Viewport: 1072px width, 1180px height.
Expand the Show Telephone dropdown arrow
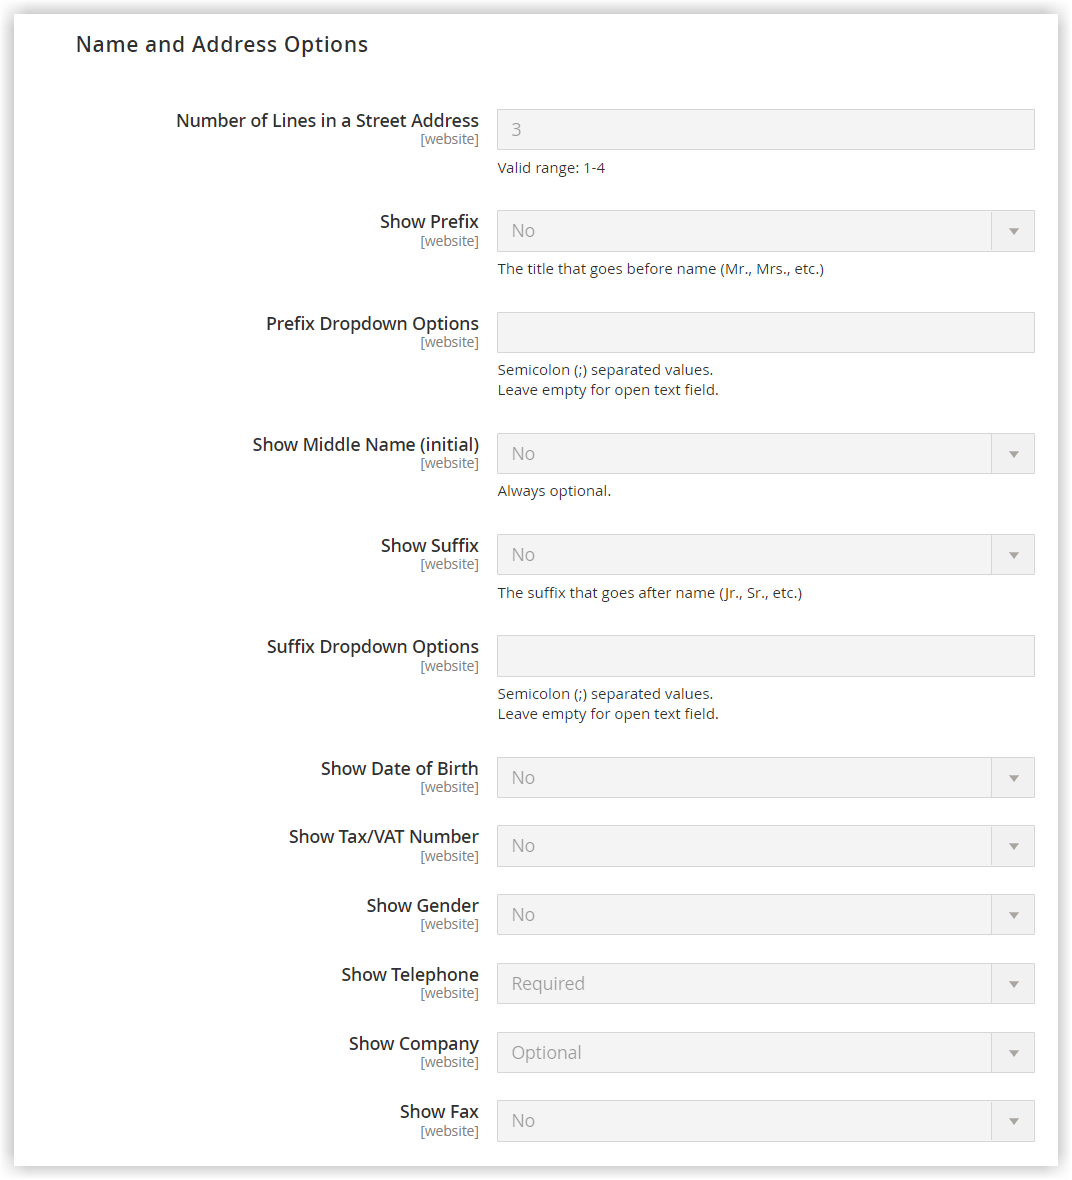1013,984
